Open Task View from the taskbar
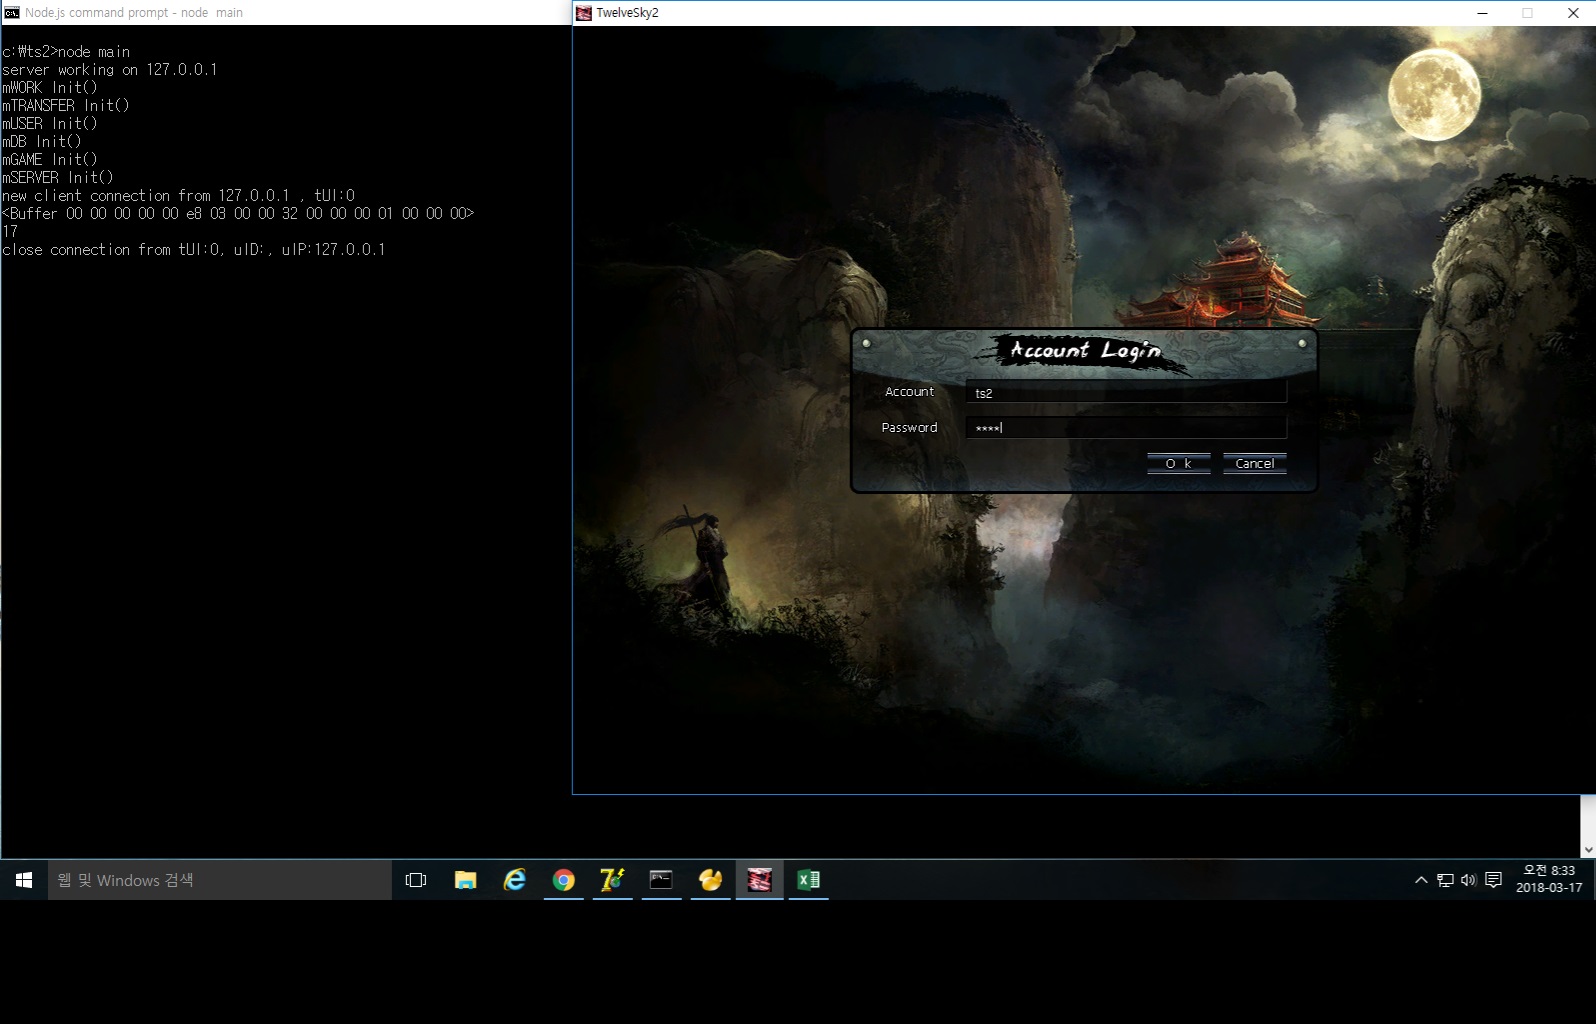 pyautogui.click(x=416, y=880)
